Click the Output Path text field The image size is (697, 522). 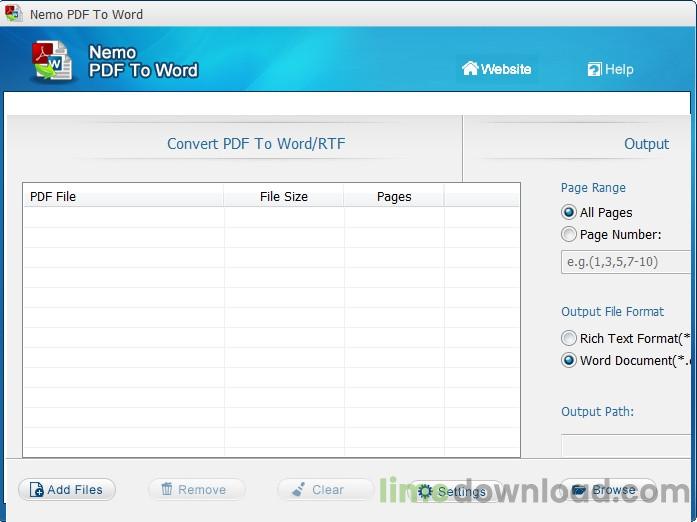627,445
